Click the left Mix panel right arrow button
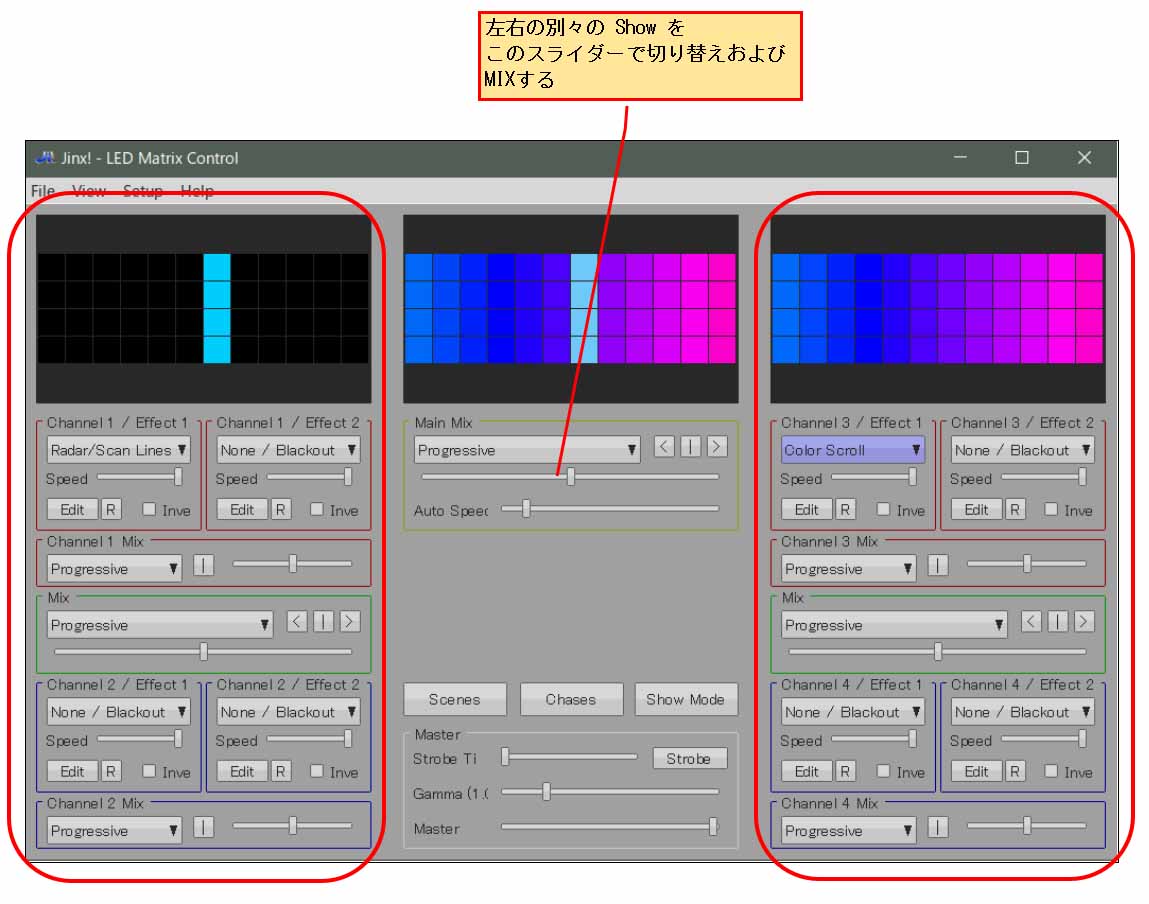This screenshot has width=1149, height=904. pos(350,621)
